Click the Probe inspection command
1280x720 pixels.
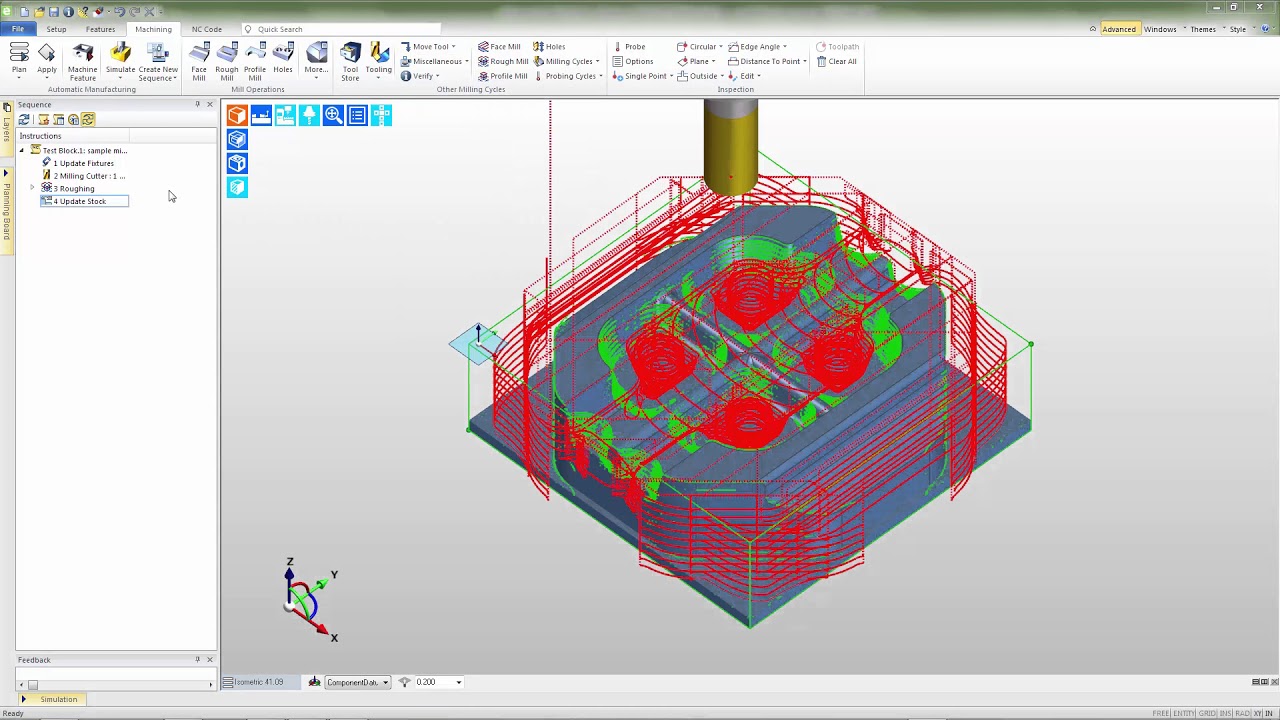click(x=629, y=47)
